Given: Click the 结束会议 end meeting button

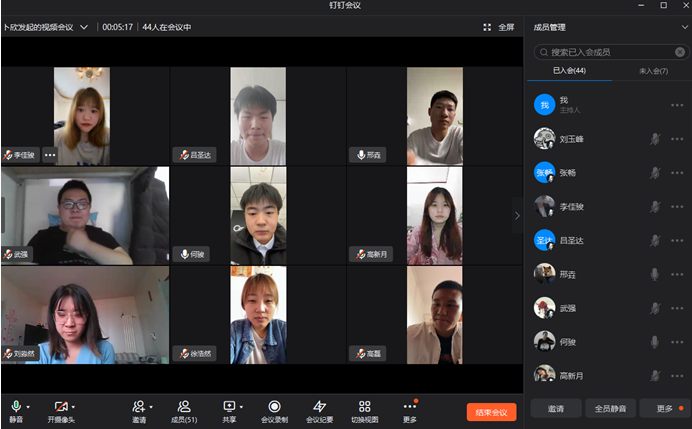Looking at the screenshot, I should tap(491, 411).
